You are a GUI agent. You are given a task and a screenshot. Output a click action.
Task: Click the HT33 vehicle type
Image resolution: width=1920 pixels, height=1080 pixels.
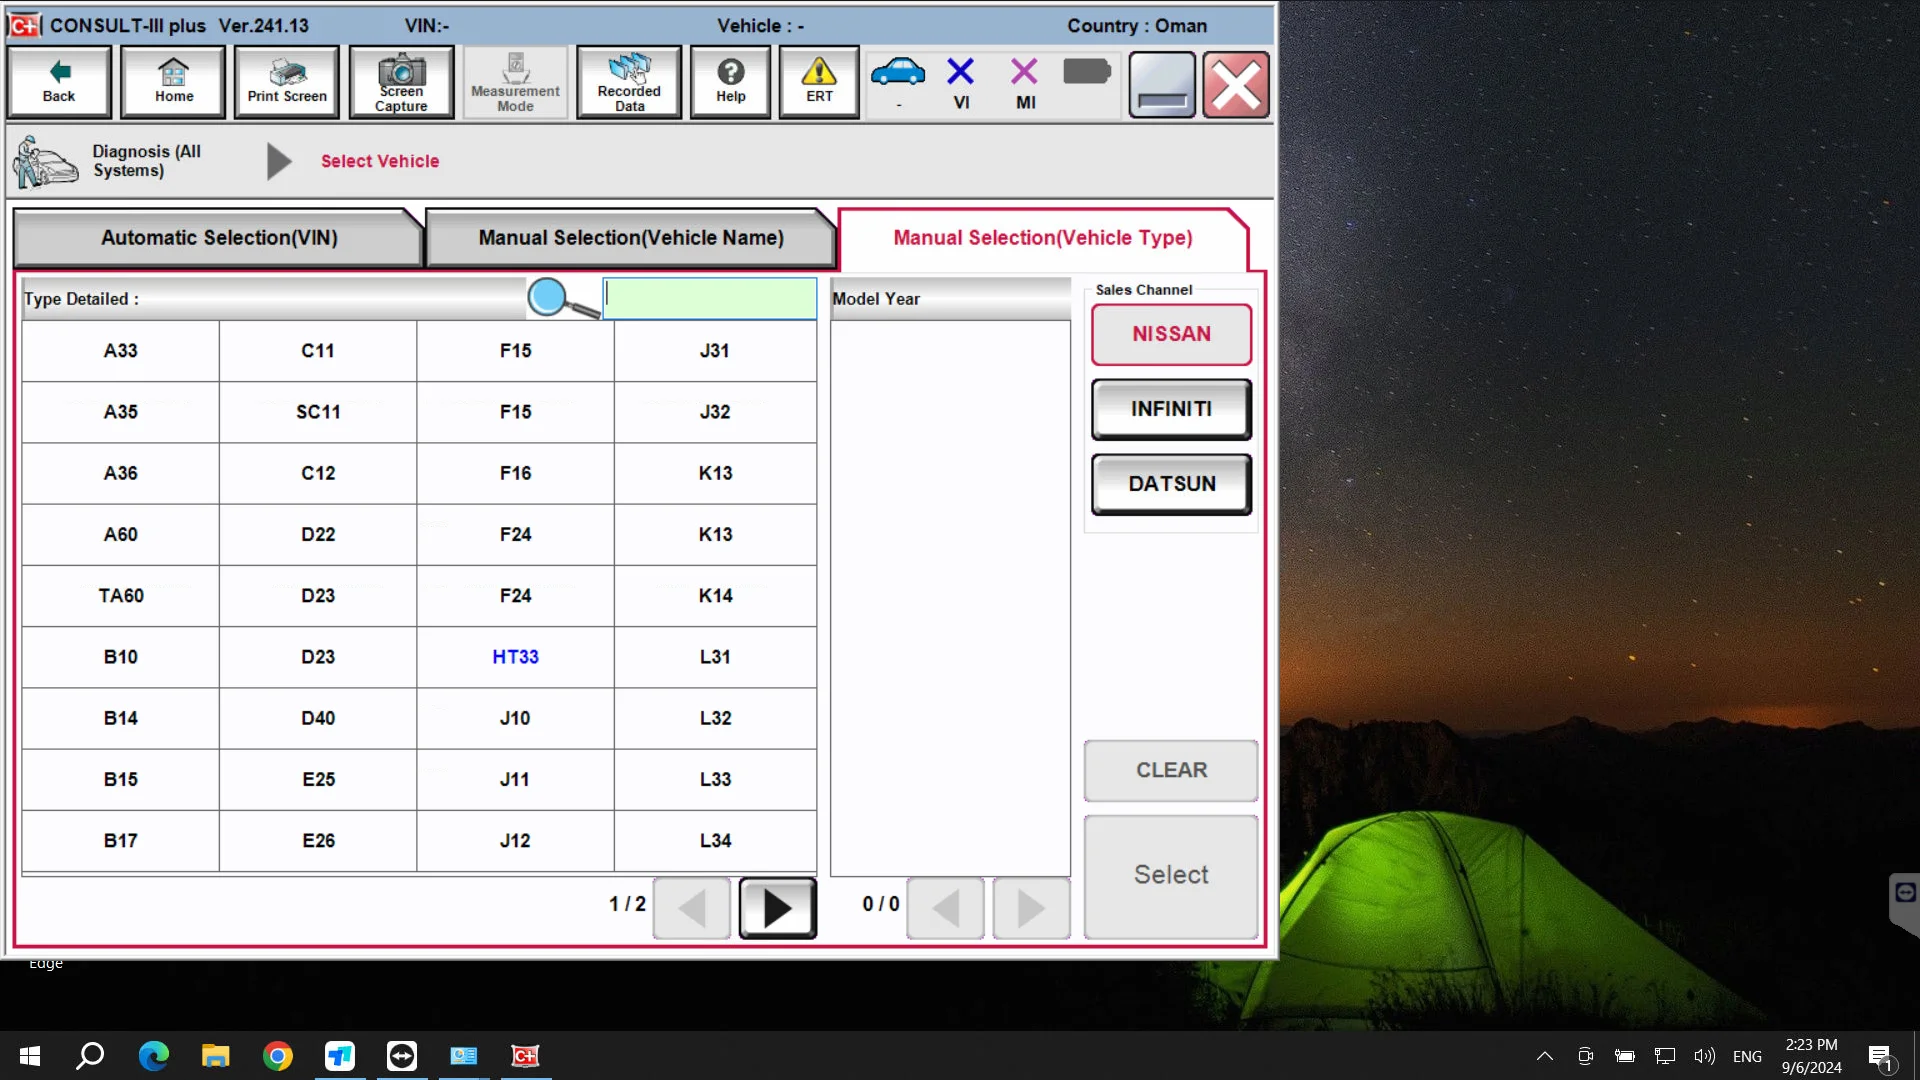click(x=516, y=657)
